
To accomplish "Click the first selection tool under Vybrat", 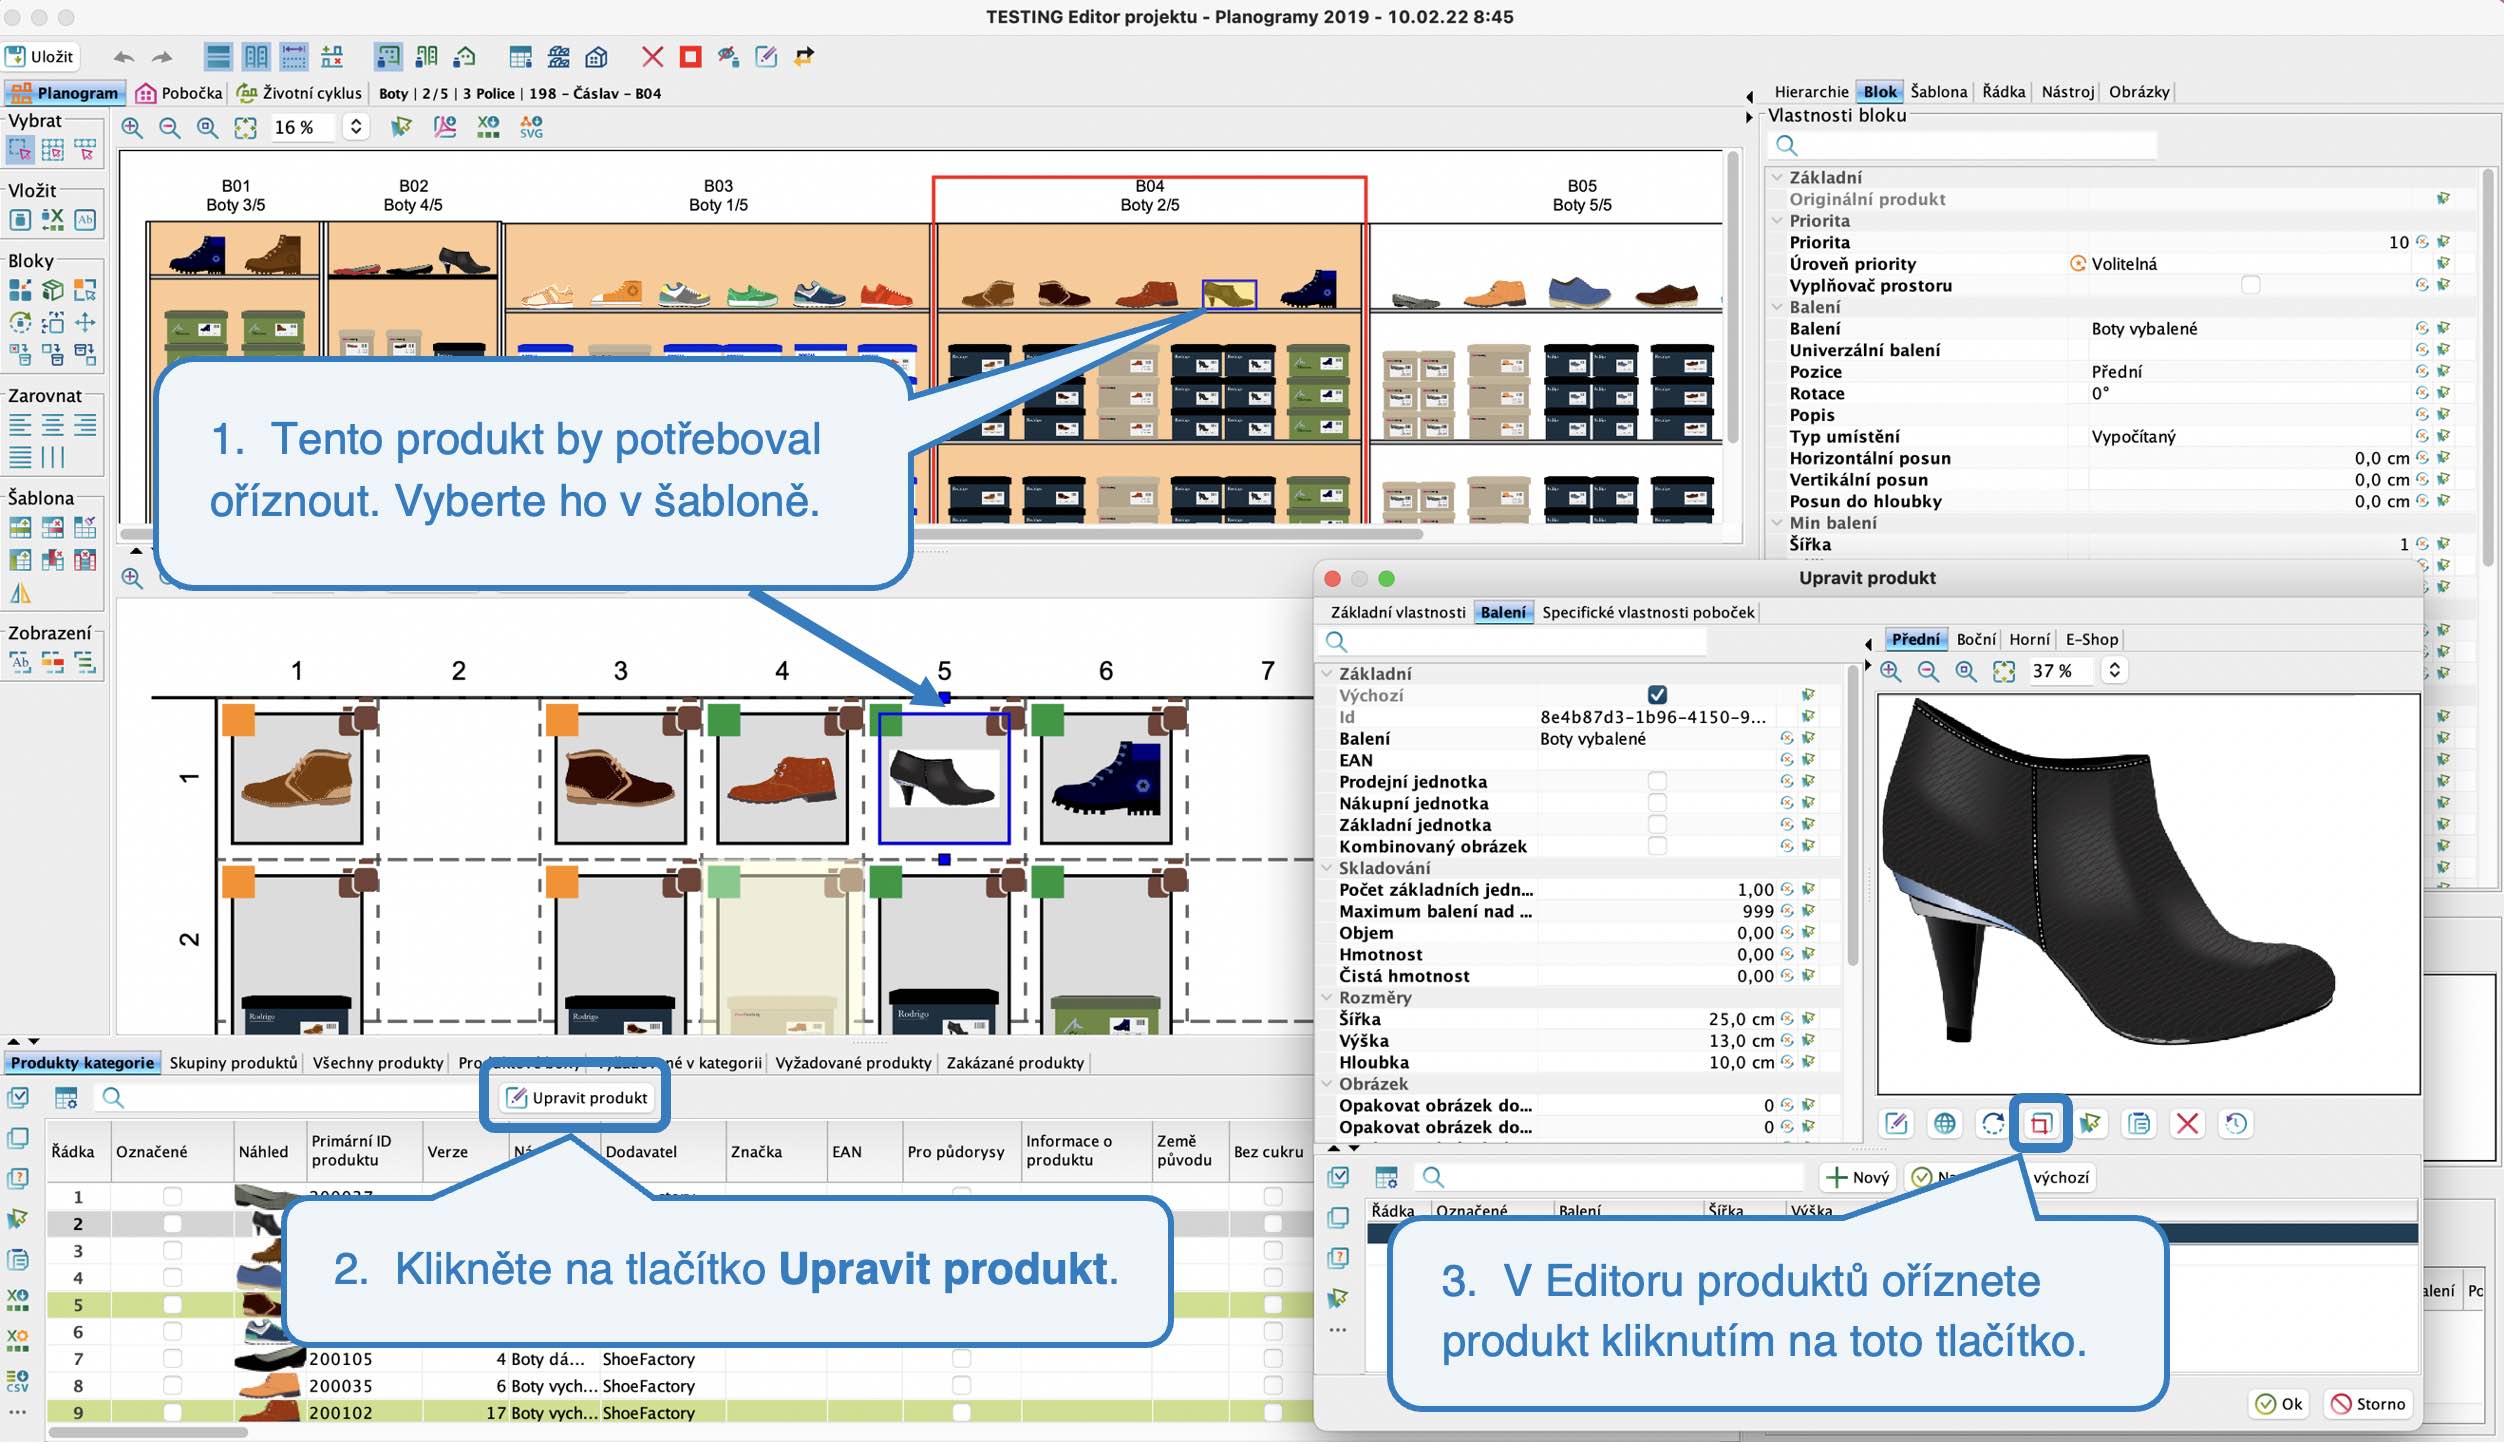I will click(x=20, y=150).
